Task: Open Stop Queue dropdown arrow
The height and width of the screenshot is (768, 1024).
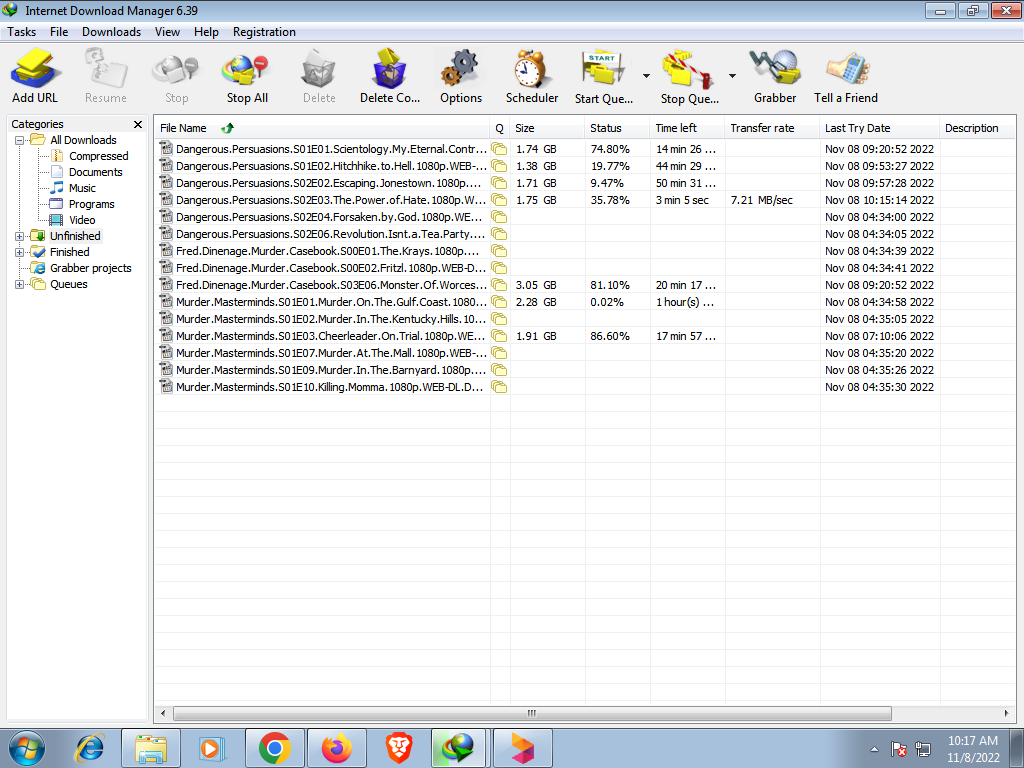Action: click(732, 76)
